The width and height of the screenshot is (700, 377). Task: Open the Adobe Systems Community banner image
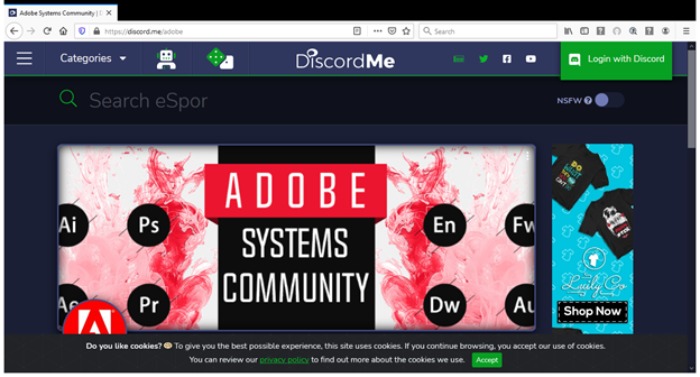point(296,238)
